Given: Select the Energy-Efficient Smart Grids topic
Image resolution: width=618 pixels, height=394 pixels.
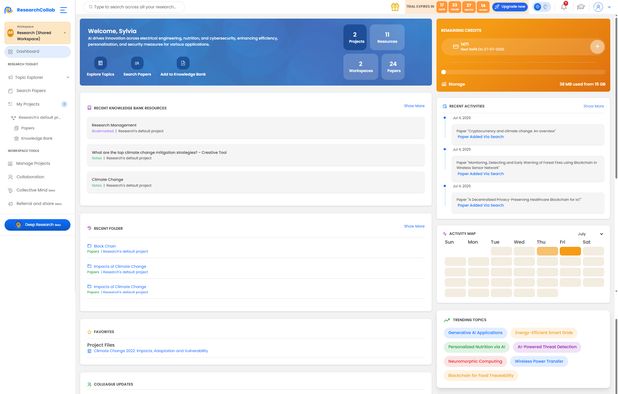Looking at the screenshot, I should 544,333.
